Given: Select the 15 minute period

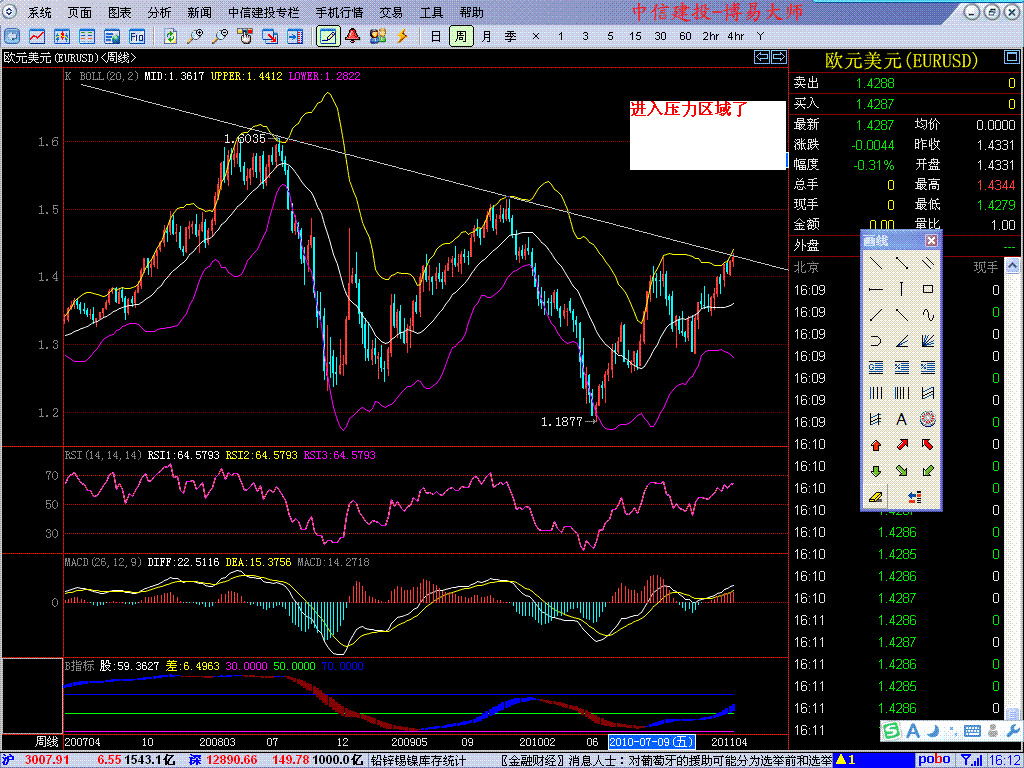Looking at the screenshot, I should coord(635,37).
